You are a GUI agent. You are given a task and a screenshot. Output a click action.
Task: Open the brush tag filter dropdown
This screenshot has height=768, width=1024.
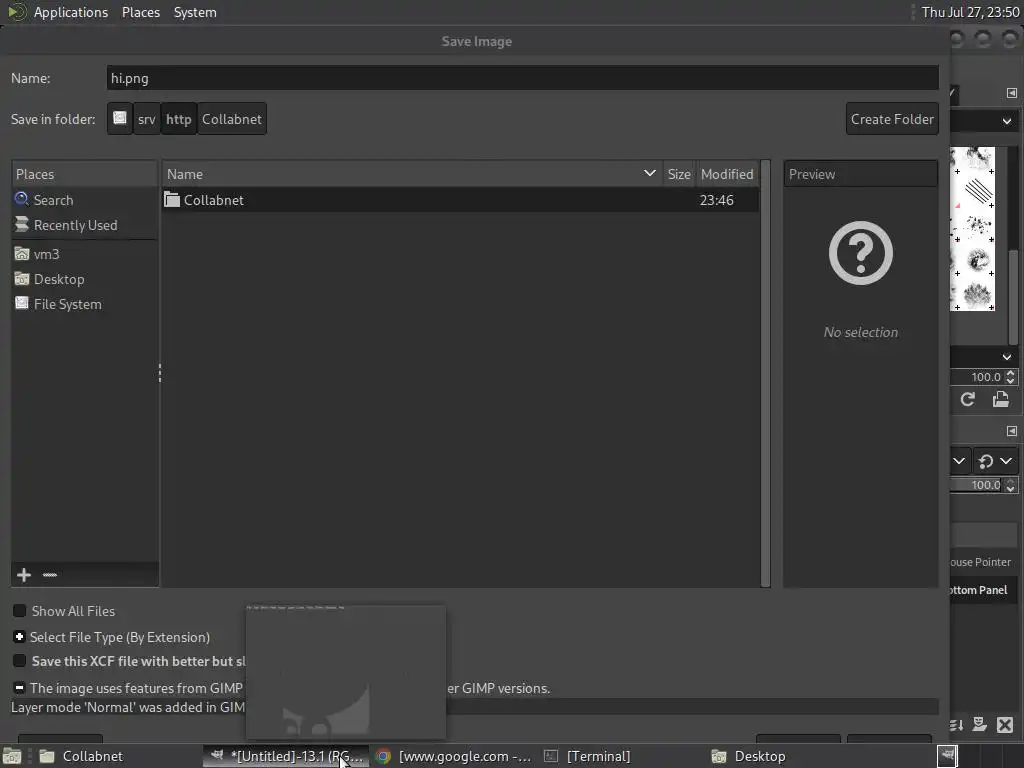[1006, 121]
